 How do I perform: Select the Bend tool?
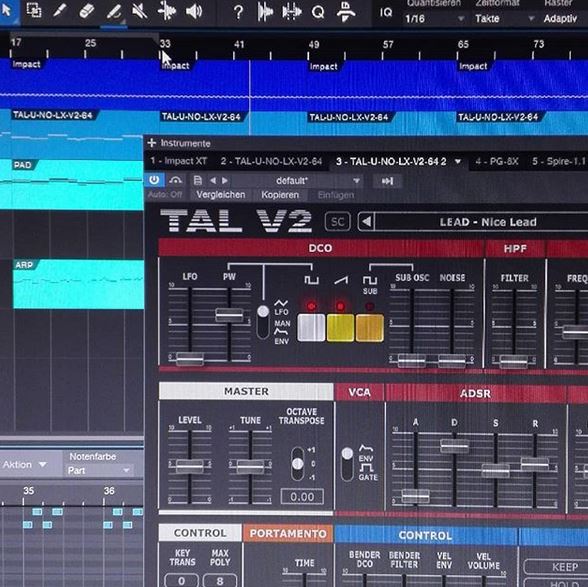(x=166, y=12)
